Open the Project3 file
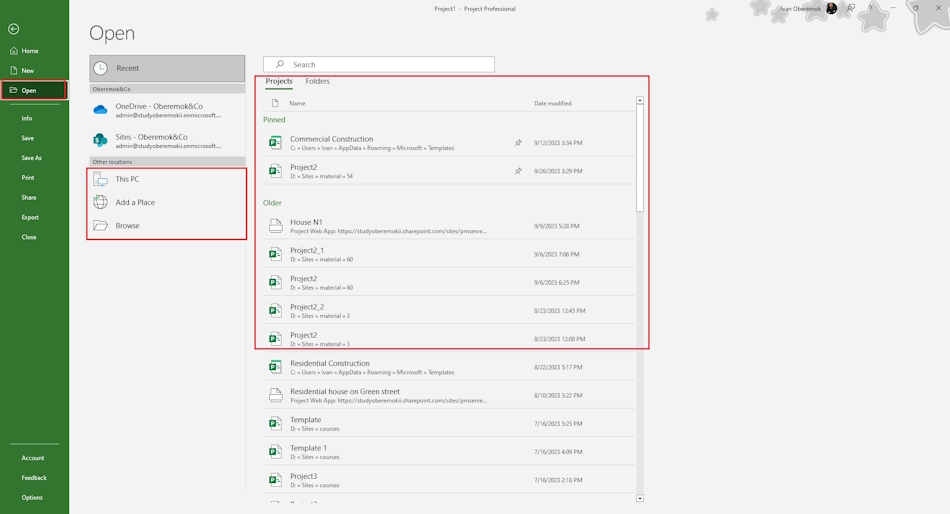The image size is (950, 514). click(449, 480)
